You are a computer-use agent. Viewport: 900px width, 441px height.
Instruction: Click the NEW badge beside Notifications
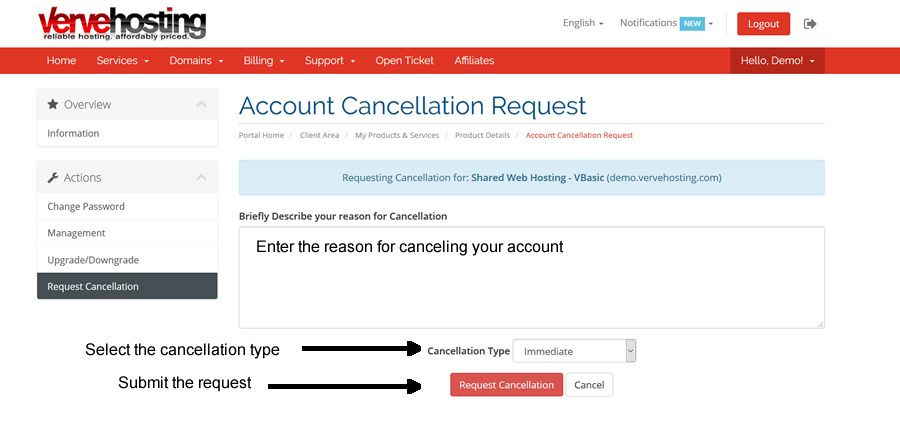click(692, 24)
